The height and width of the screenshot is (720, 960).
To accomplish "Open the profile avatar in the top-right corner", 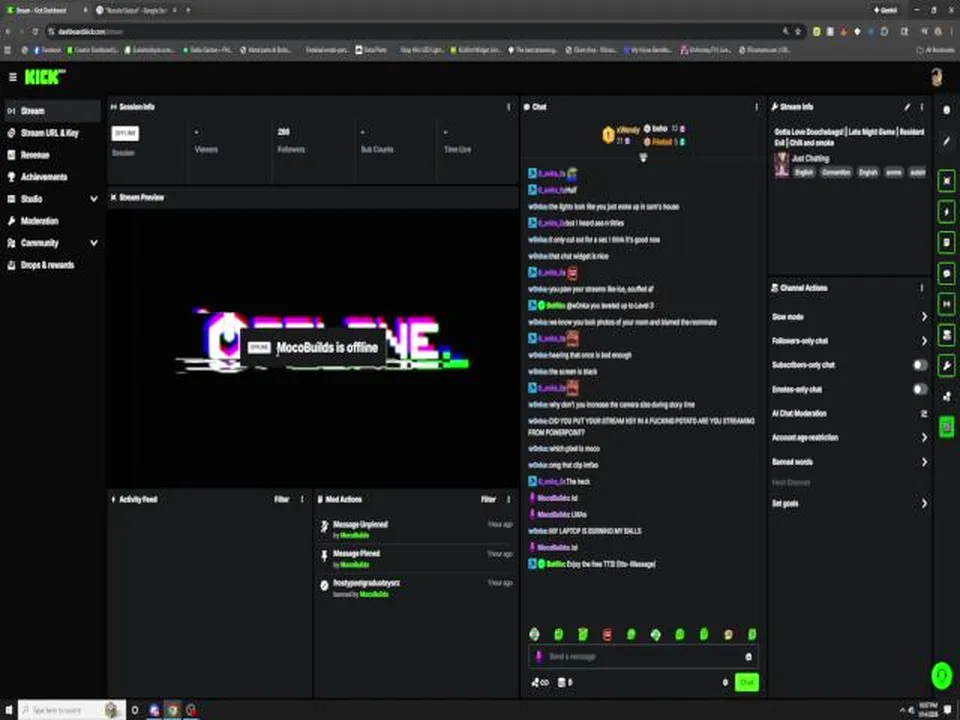I will click(936, 77).
